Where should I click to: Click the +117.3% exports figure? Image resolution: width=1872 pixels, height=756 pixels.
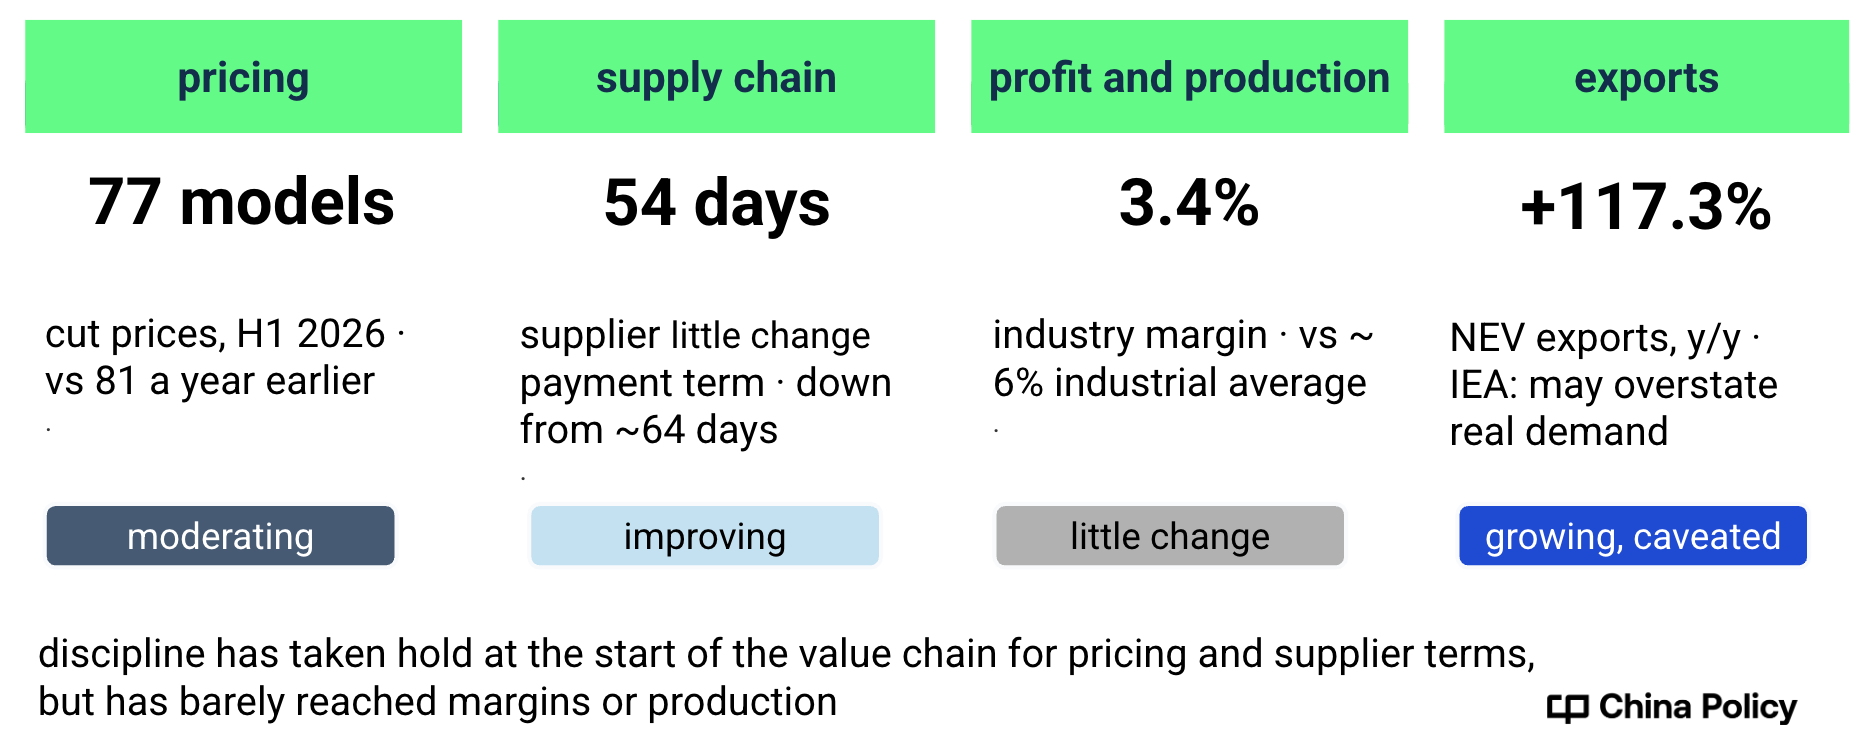(1646, 207)
